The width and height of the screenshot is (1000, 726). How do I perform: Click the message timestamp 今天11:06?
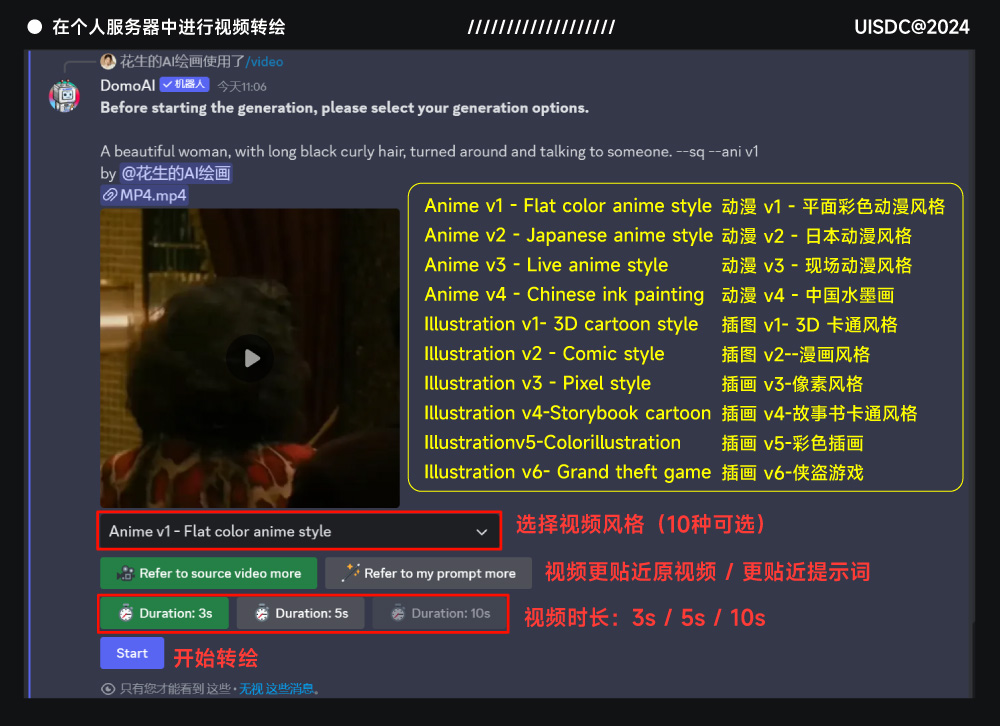[242, 87]
